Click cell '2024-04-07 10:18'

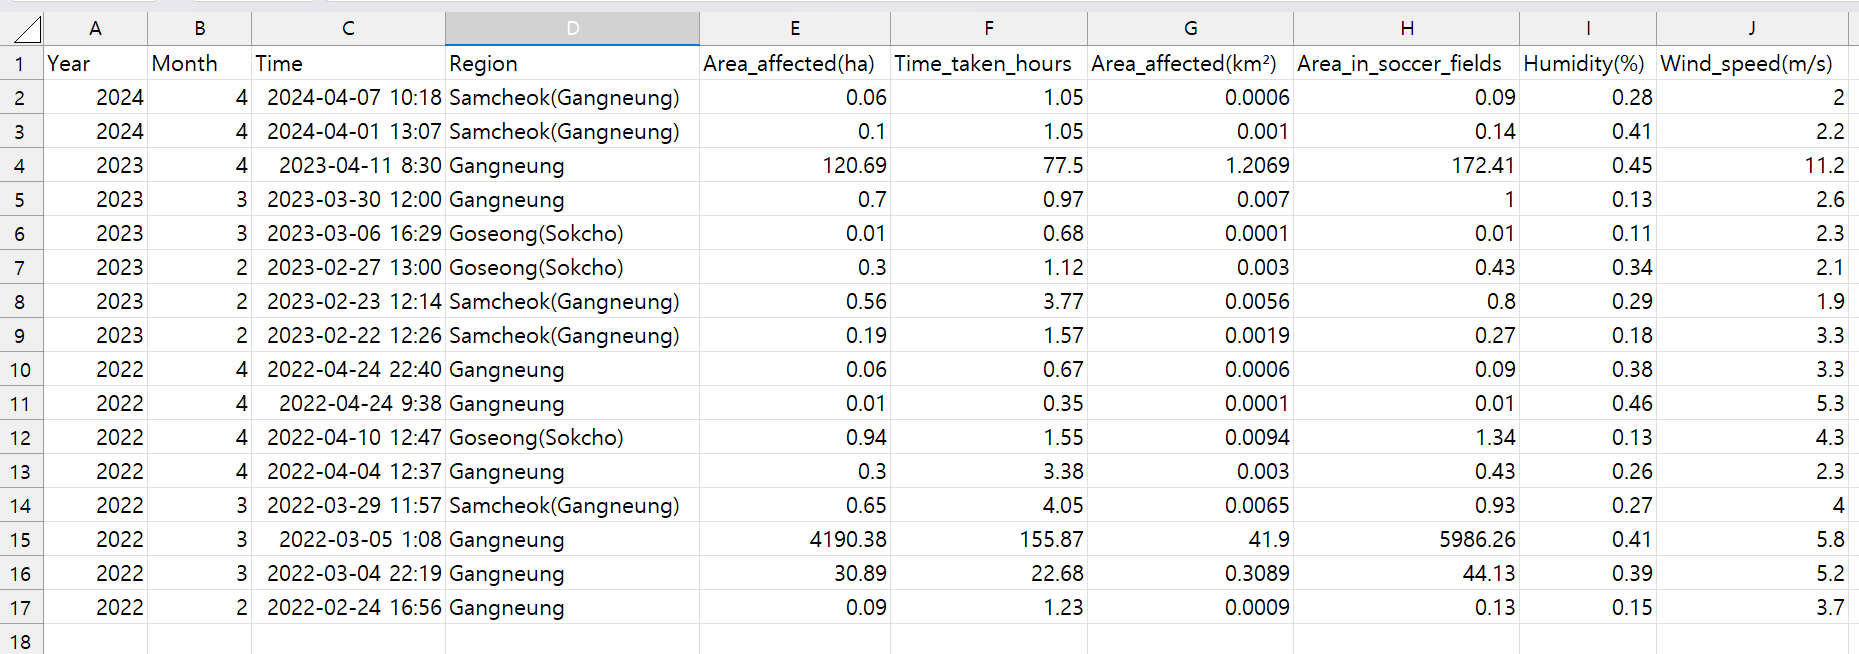[348, 98]
